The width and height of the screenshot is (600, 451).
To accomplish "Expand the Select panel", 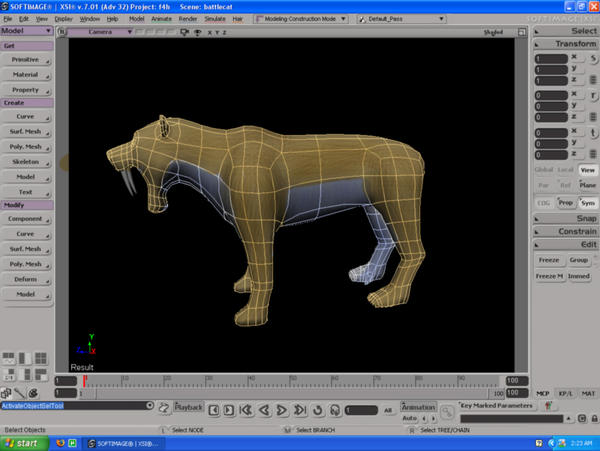I will tap(565, 31).
